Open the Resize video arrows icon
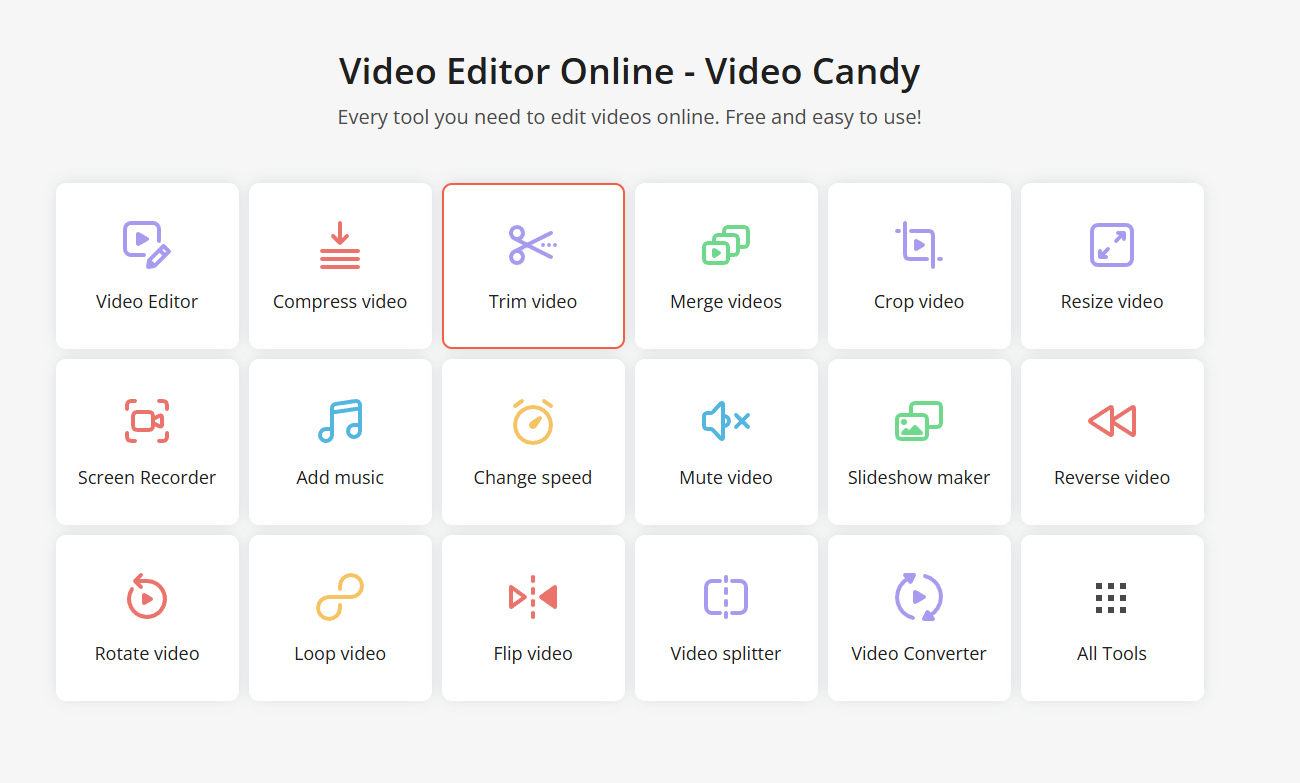 [x=1112, y=243]
